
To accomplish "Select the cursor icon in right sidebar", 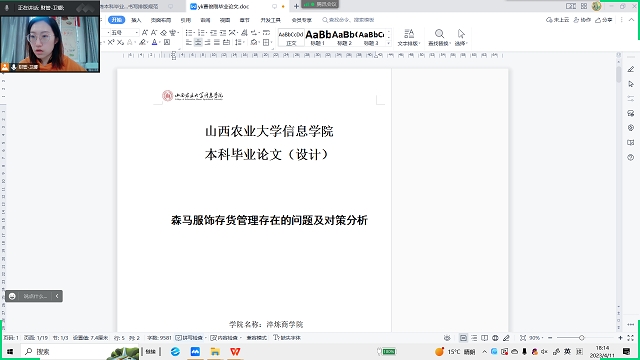I will [631, 84].
